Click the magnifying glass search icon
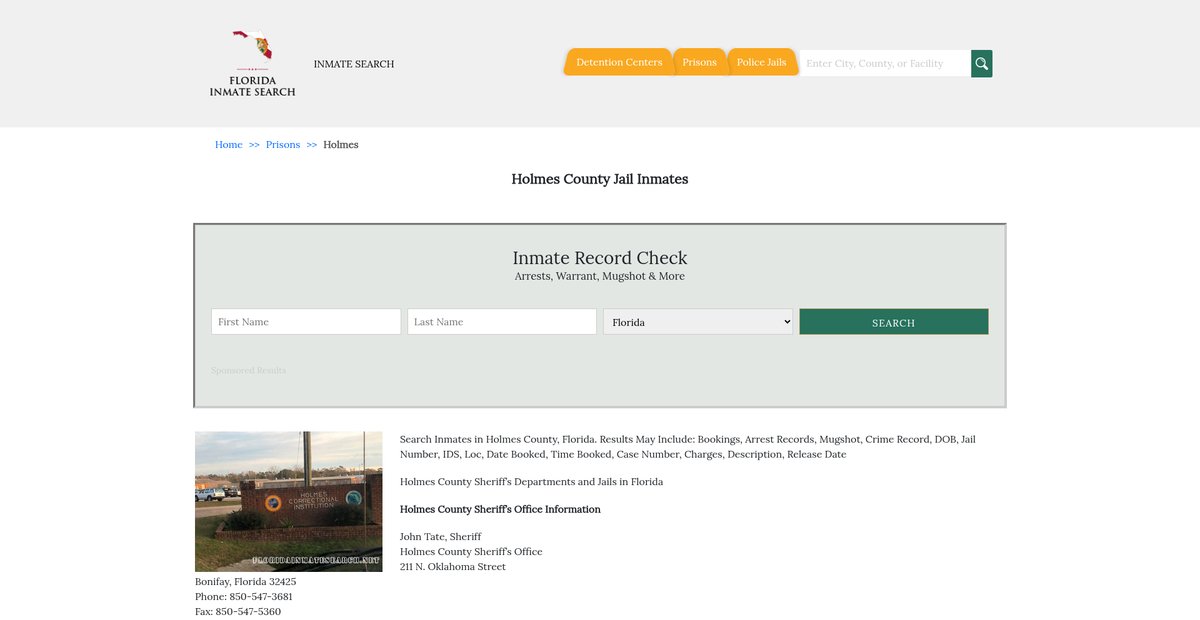The image size is (1200, 620). point(982,63)
